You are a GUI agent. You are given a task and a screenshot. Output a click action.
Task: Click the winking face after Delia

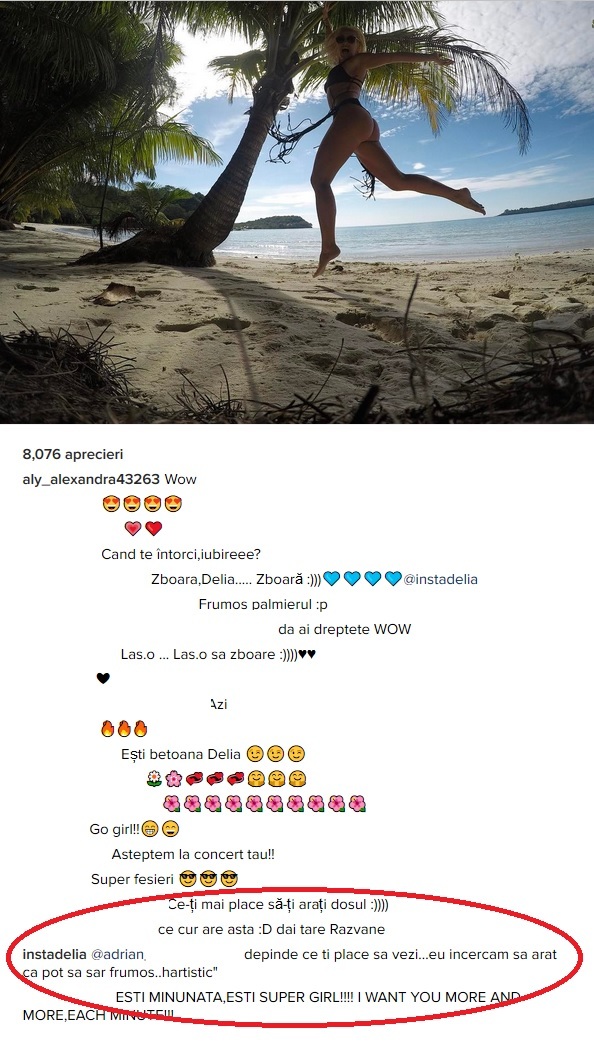(254, 754)
